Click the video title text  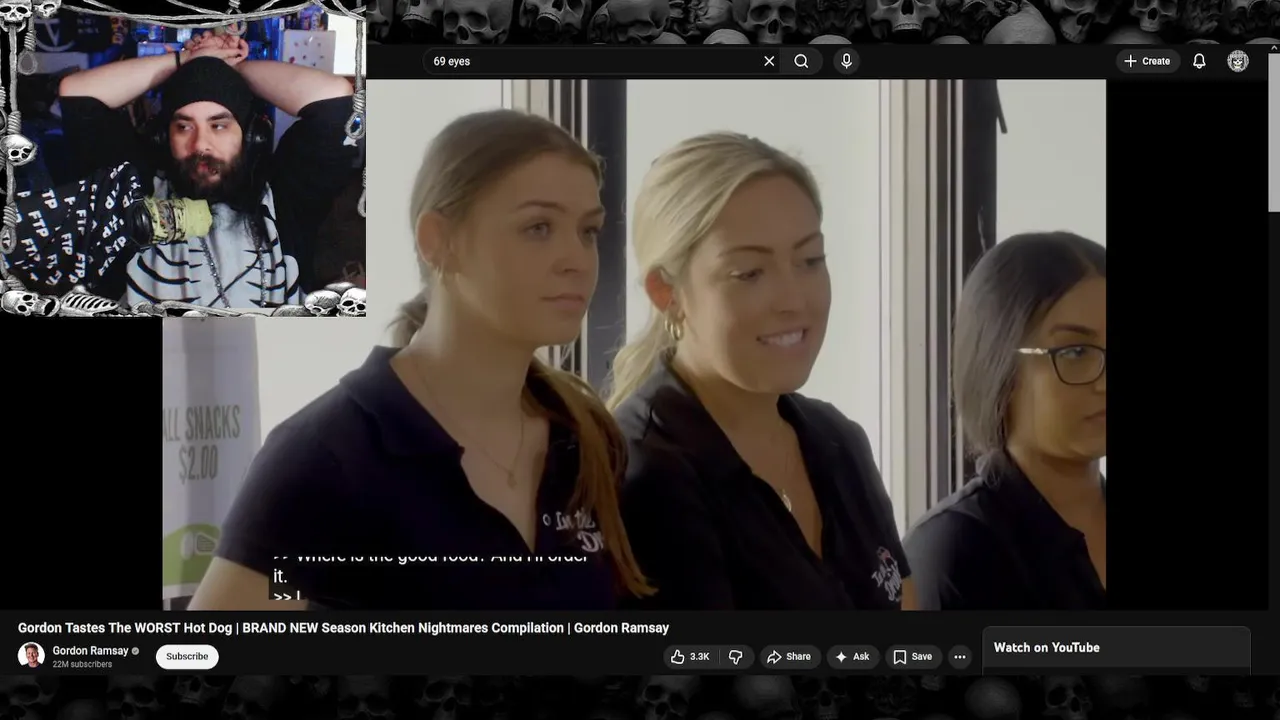[343, 628]
